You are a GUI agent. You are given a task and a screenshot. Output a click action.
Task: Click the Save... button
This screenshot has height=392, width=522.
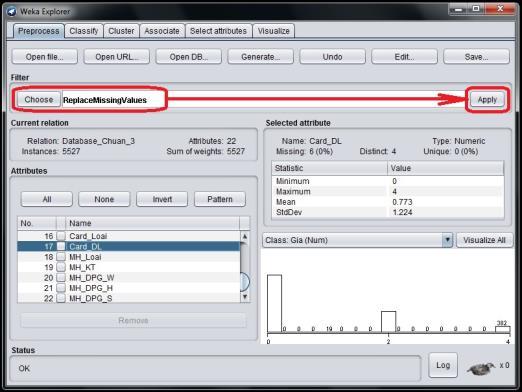click(476, 57)
